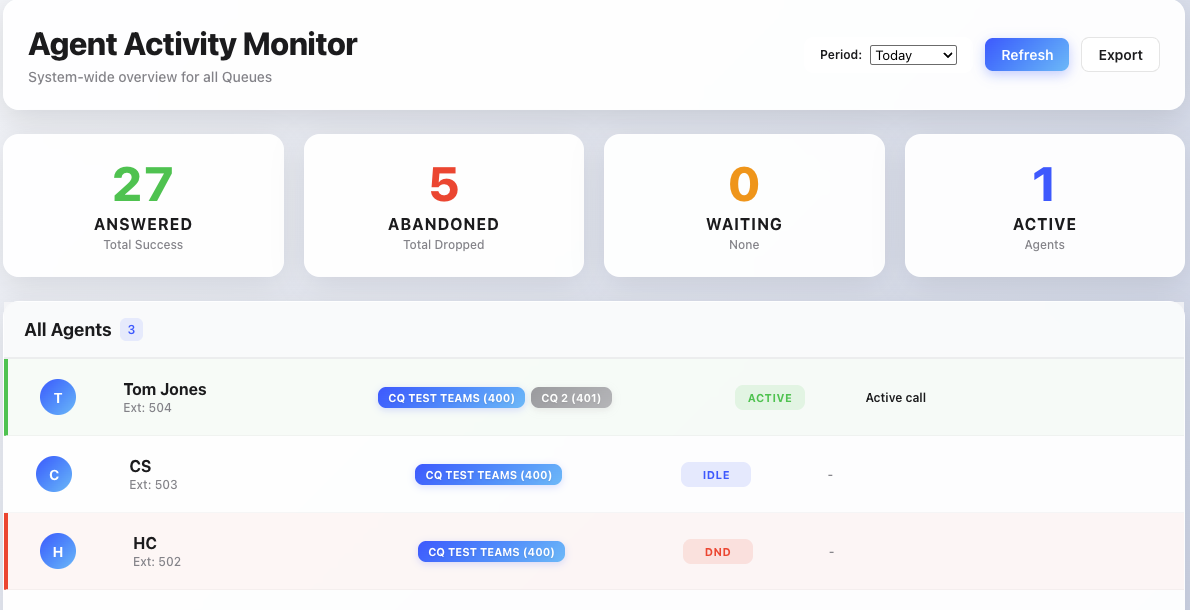Open the Abandoned calls card
This screenshot has width=1190, height=610.
click(444, 206)
